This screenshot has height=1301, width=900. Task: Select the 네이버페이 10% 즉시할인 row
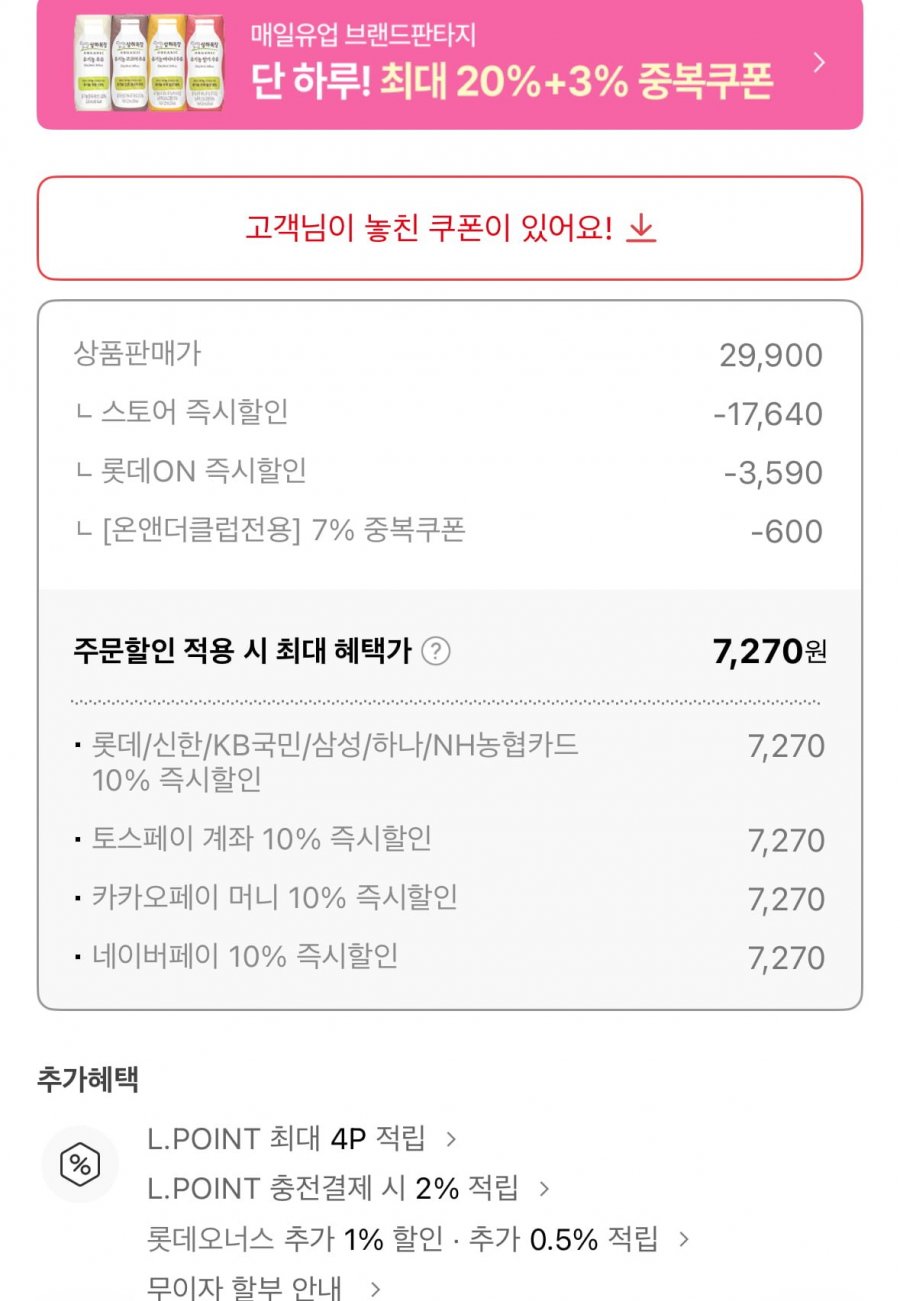tap(449, 957)
